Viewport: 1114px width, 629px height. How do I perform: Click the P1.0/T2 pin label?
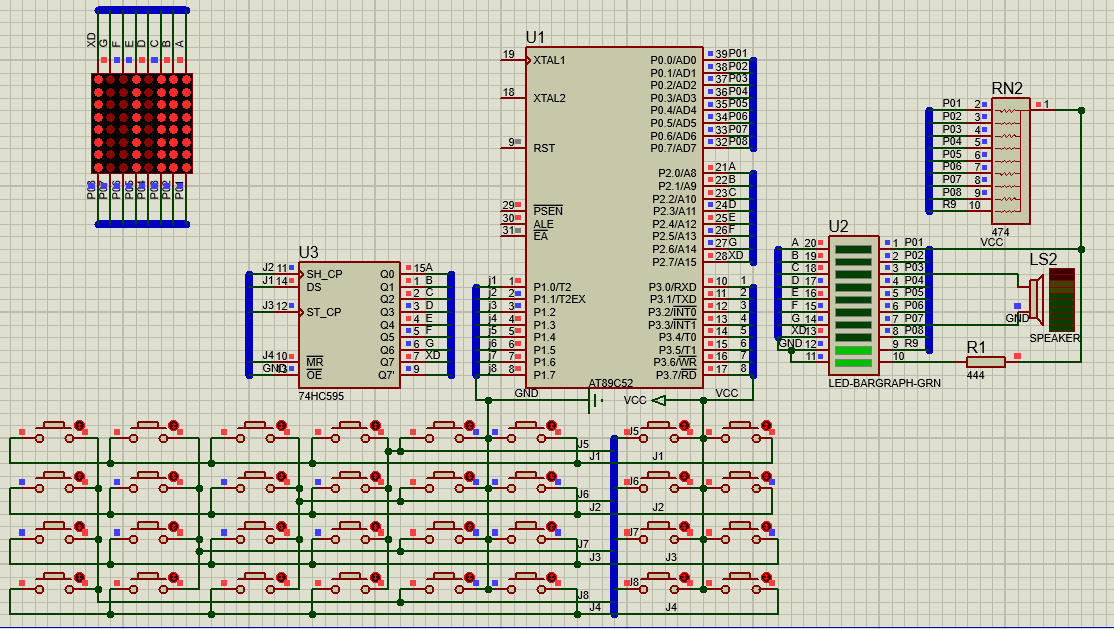tap(552, 288)
